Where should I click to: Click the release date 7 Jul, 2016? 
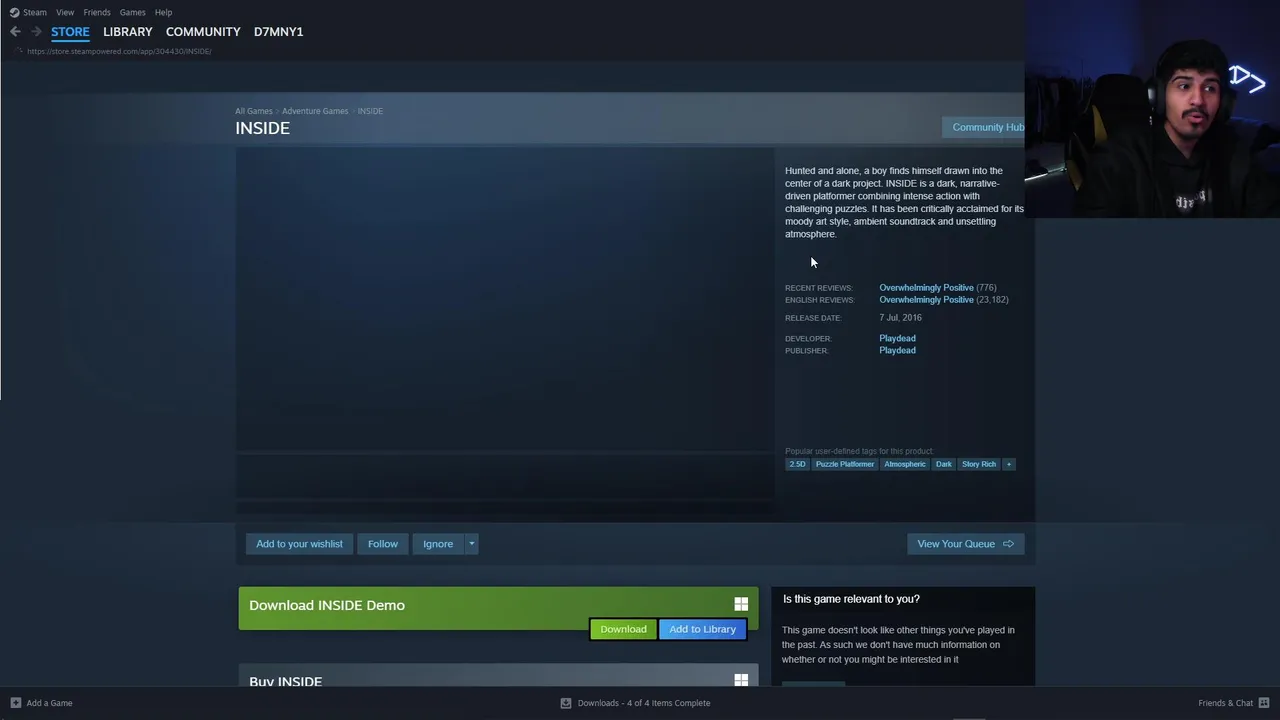[x=900, y=318]
